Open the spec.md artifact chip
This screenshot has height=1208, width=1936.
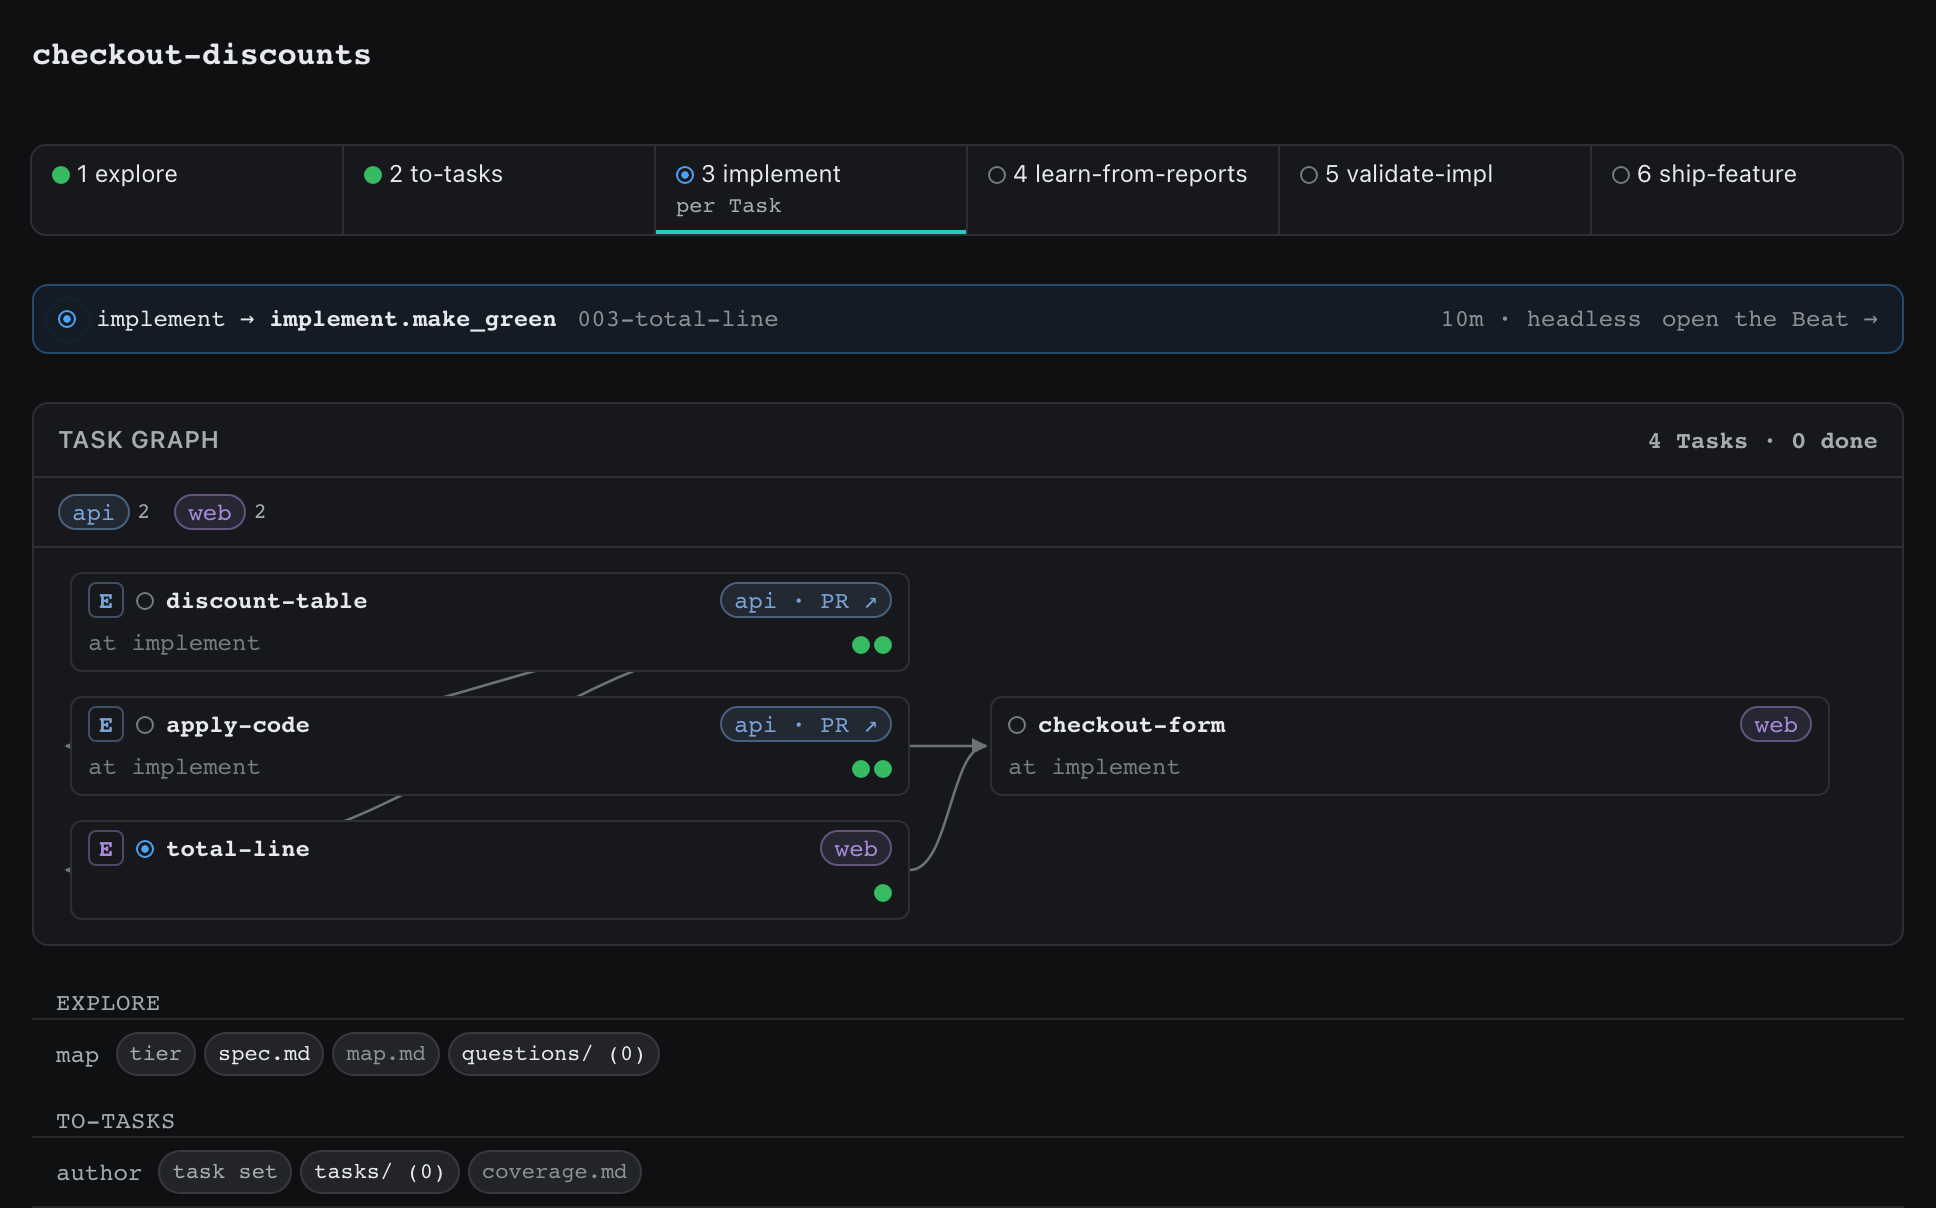[x=264, y=1054]
